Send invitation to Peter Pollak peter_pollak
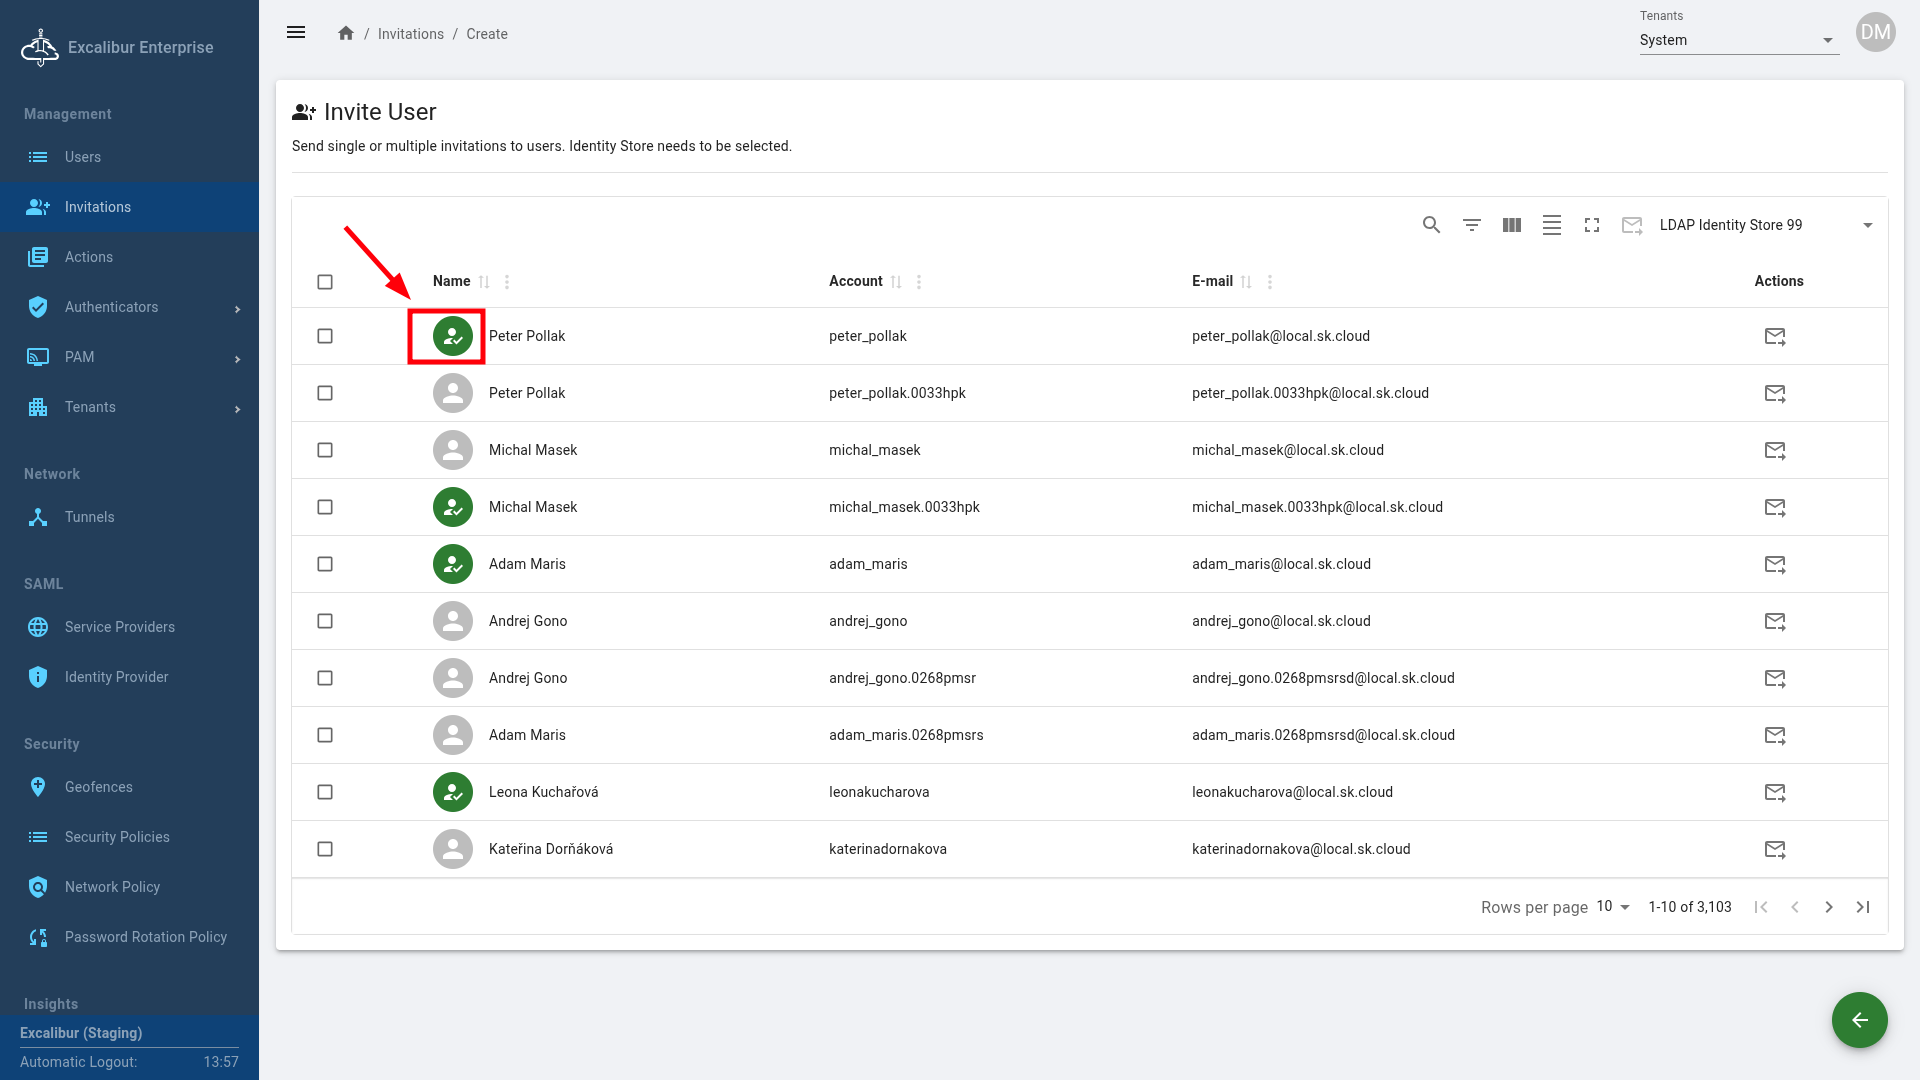1920x1080 pixels. pos(1774,336)
